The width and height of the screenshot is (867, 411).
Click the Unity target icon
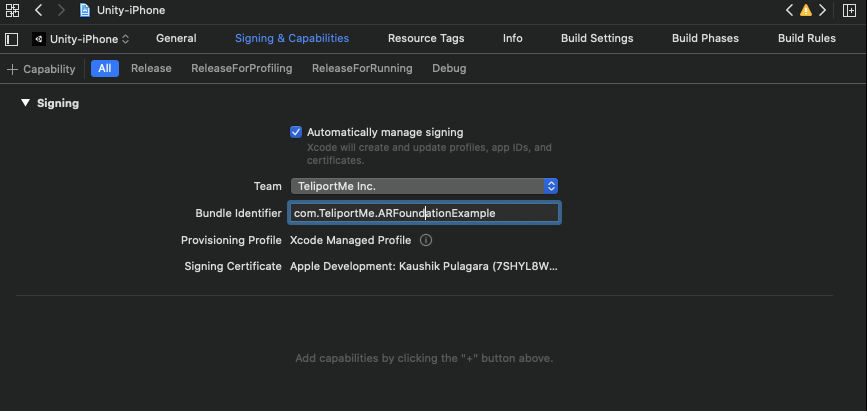pyautogui.click(x=39, y=39)
